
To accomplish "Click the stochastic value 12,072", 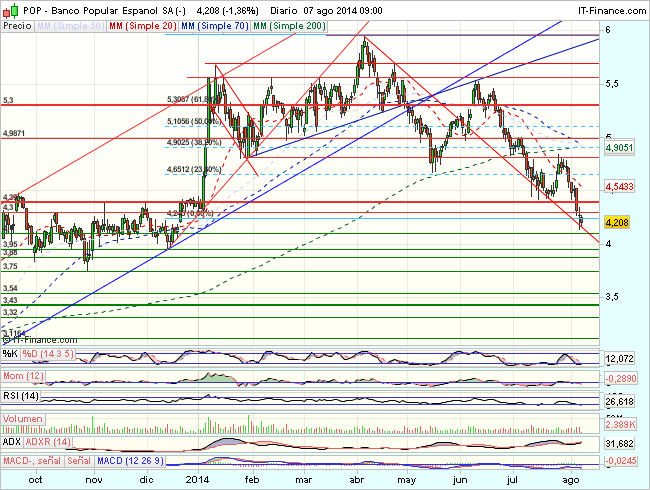I will [x=619, y=359].
